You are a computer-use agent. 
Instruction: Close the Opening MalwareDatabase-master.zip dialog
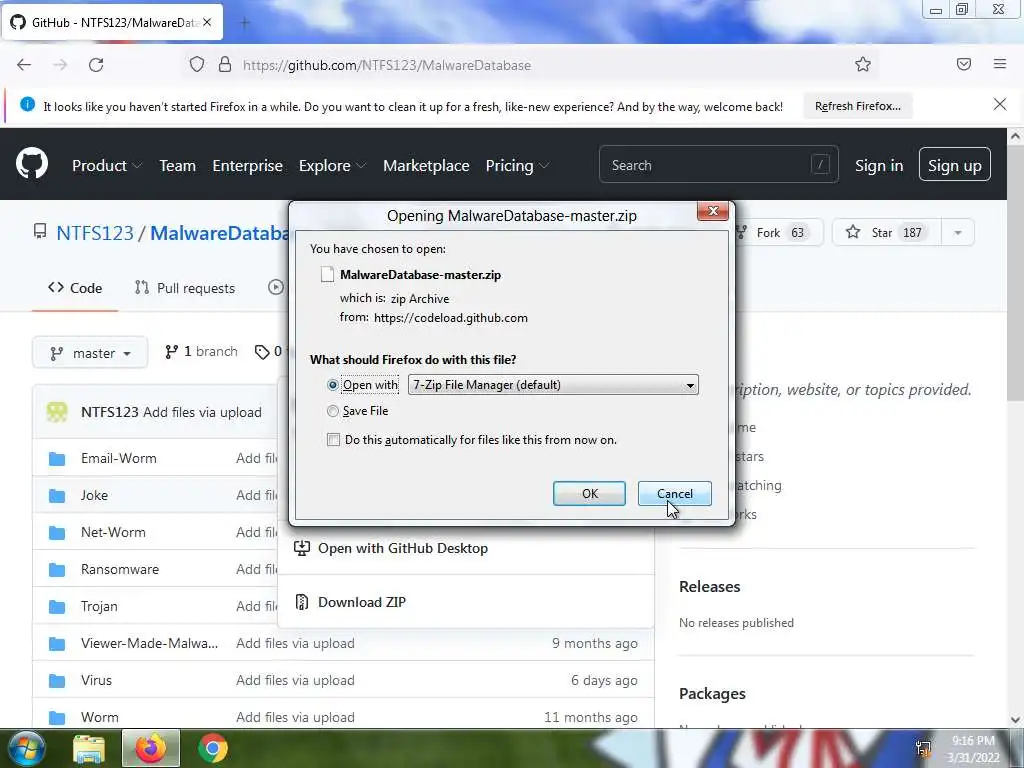tap(713, 211)
